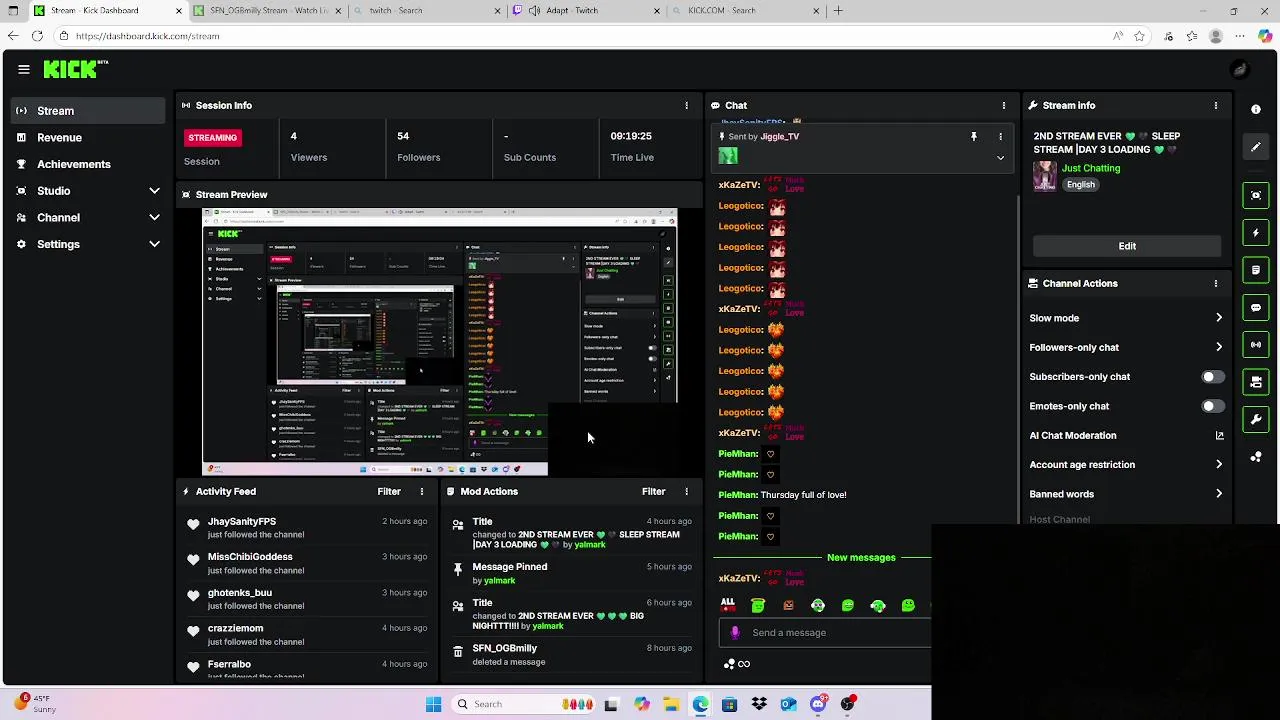Viewport: 1280px width, 720px height.
Task: Click the info icon in the right rail
Action: [x=1256, y=109]
